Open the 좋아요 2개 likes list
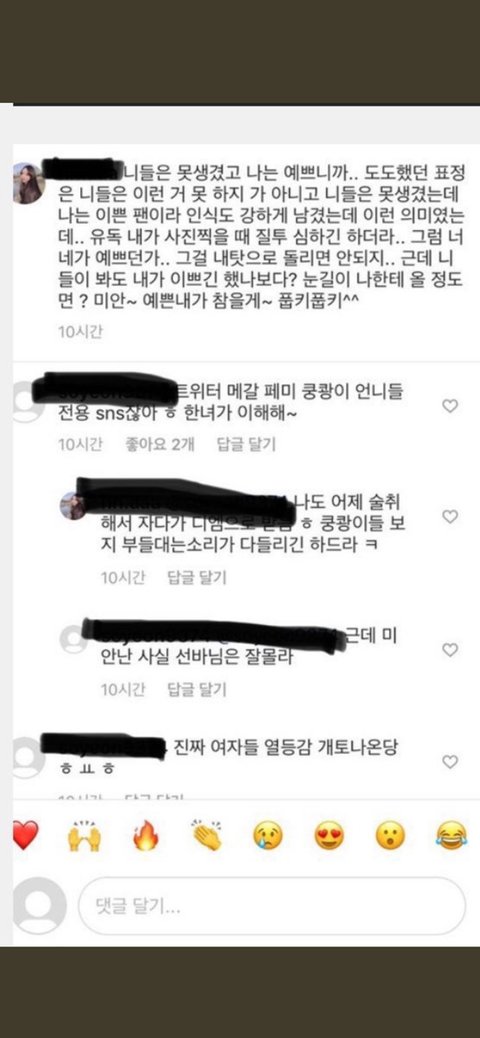Viewport: 480px width, 1038px height. (x=160, y=445)
